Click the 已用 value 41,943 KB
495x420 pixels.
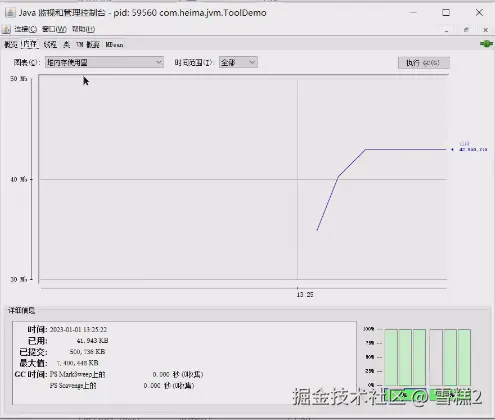pyautogui.click(x=92, y=341)
